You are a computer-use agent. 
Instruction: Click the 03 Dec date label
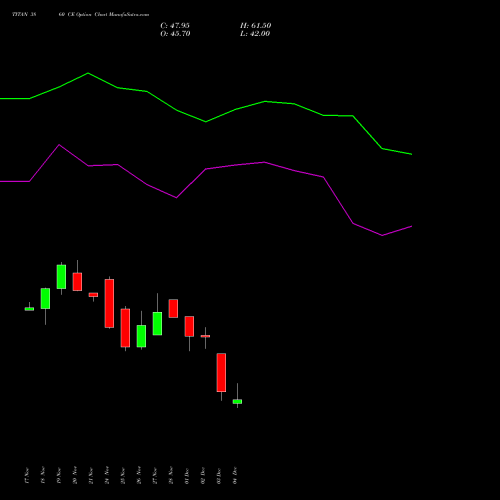(x=219, y=476)
